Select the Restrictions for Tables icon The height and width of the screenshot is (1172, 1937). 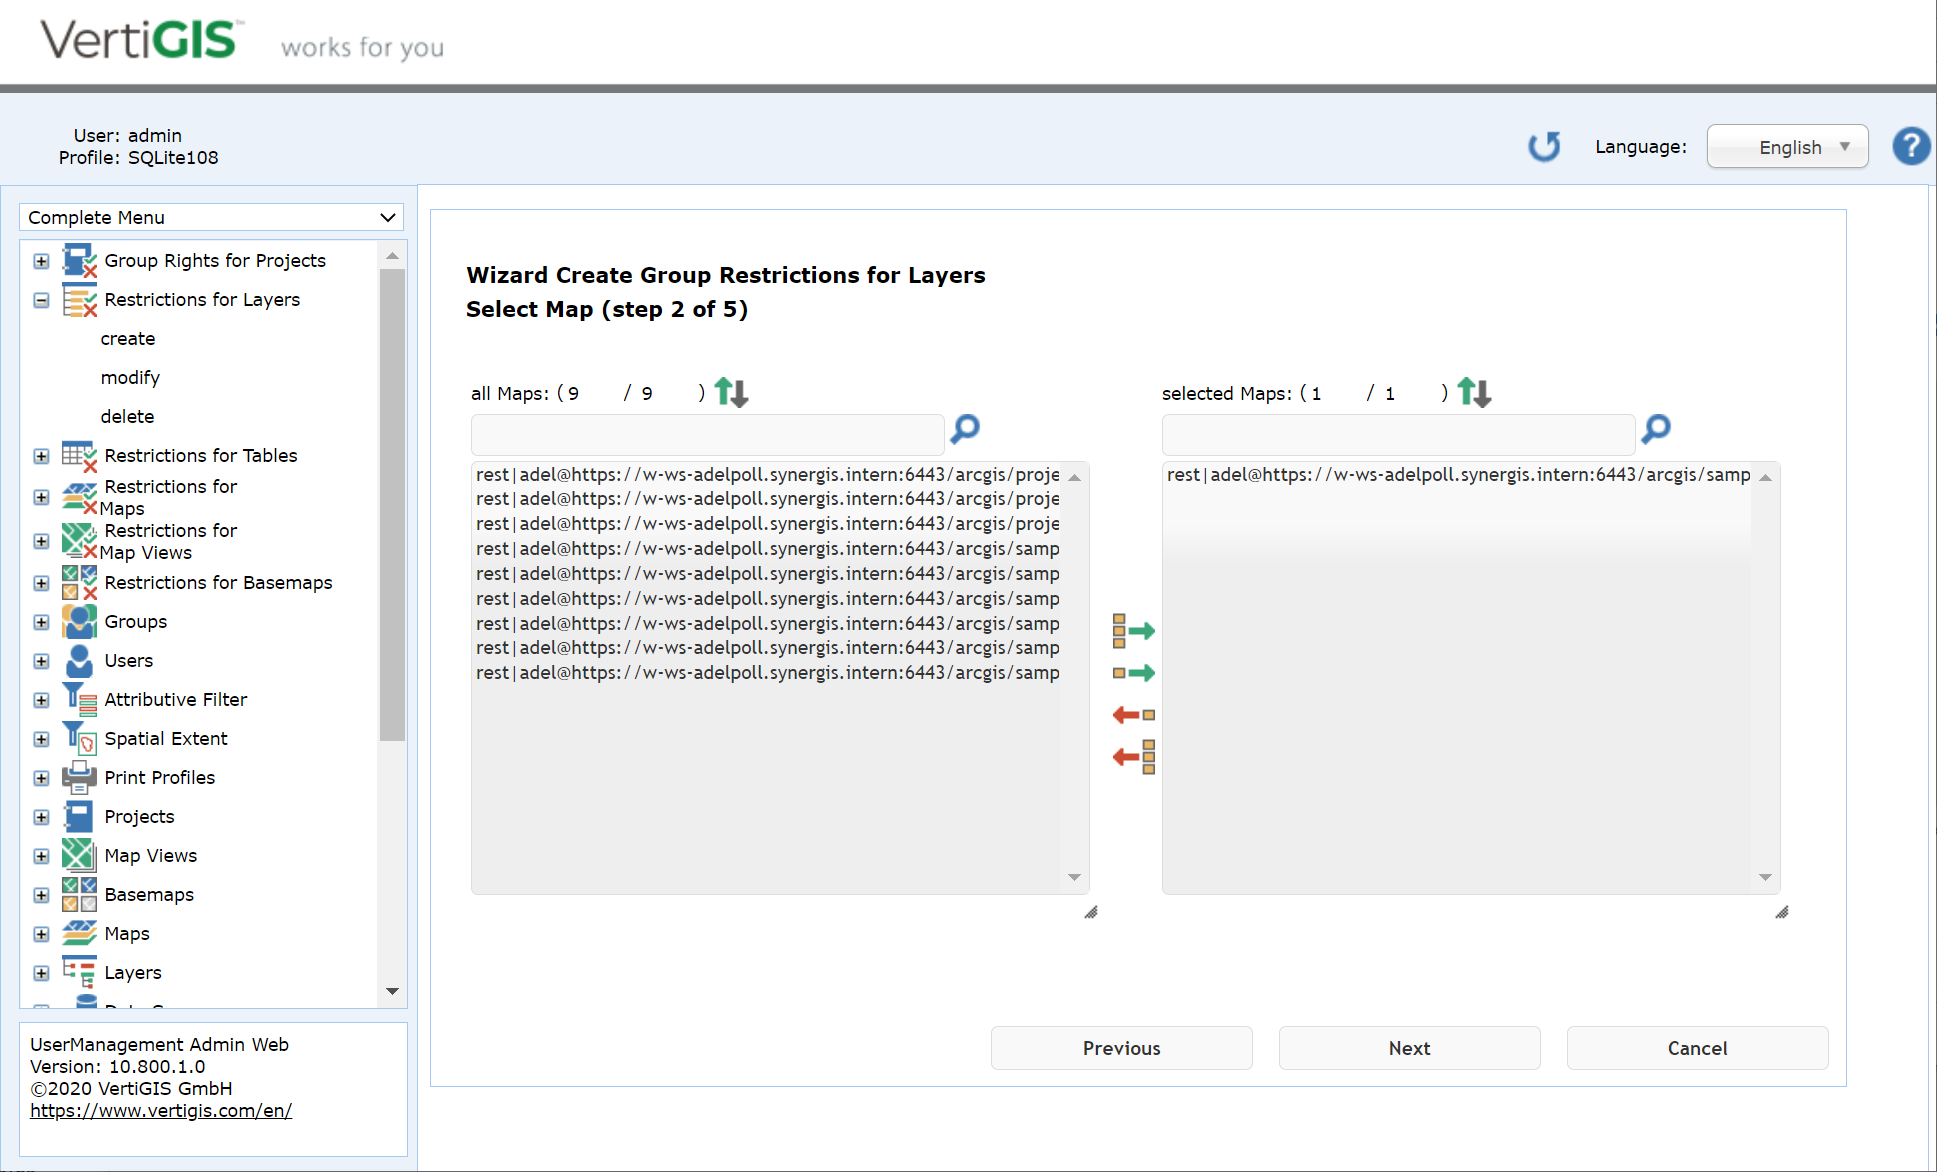[x=79, y=456]
